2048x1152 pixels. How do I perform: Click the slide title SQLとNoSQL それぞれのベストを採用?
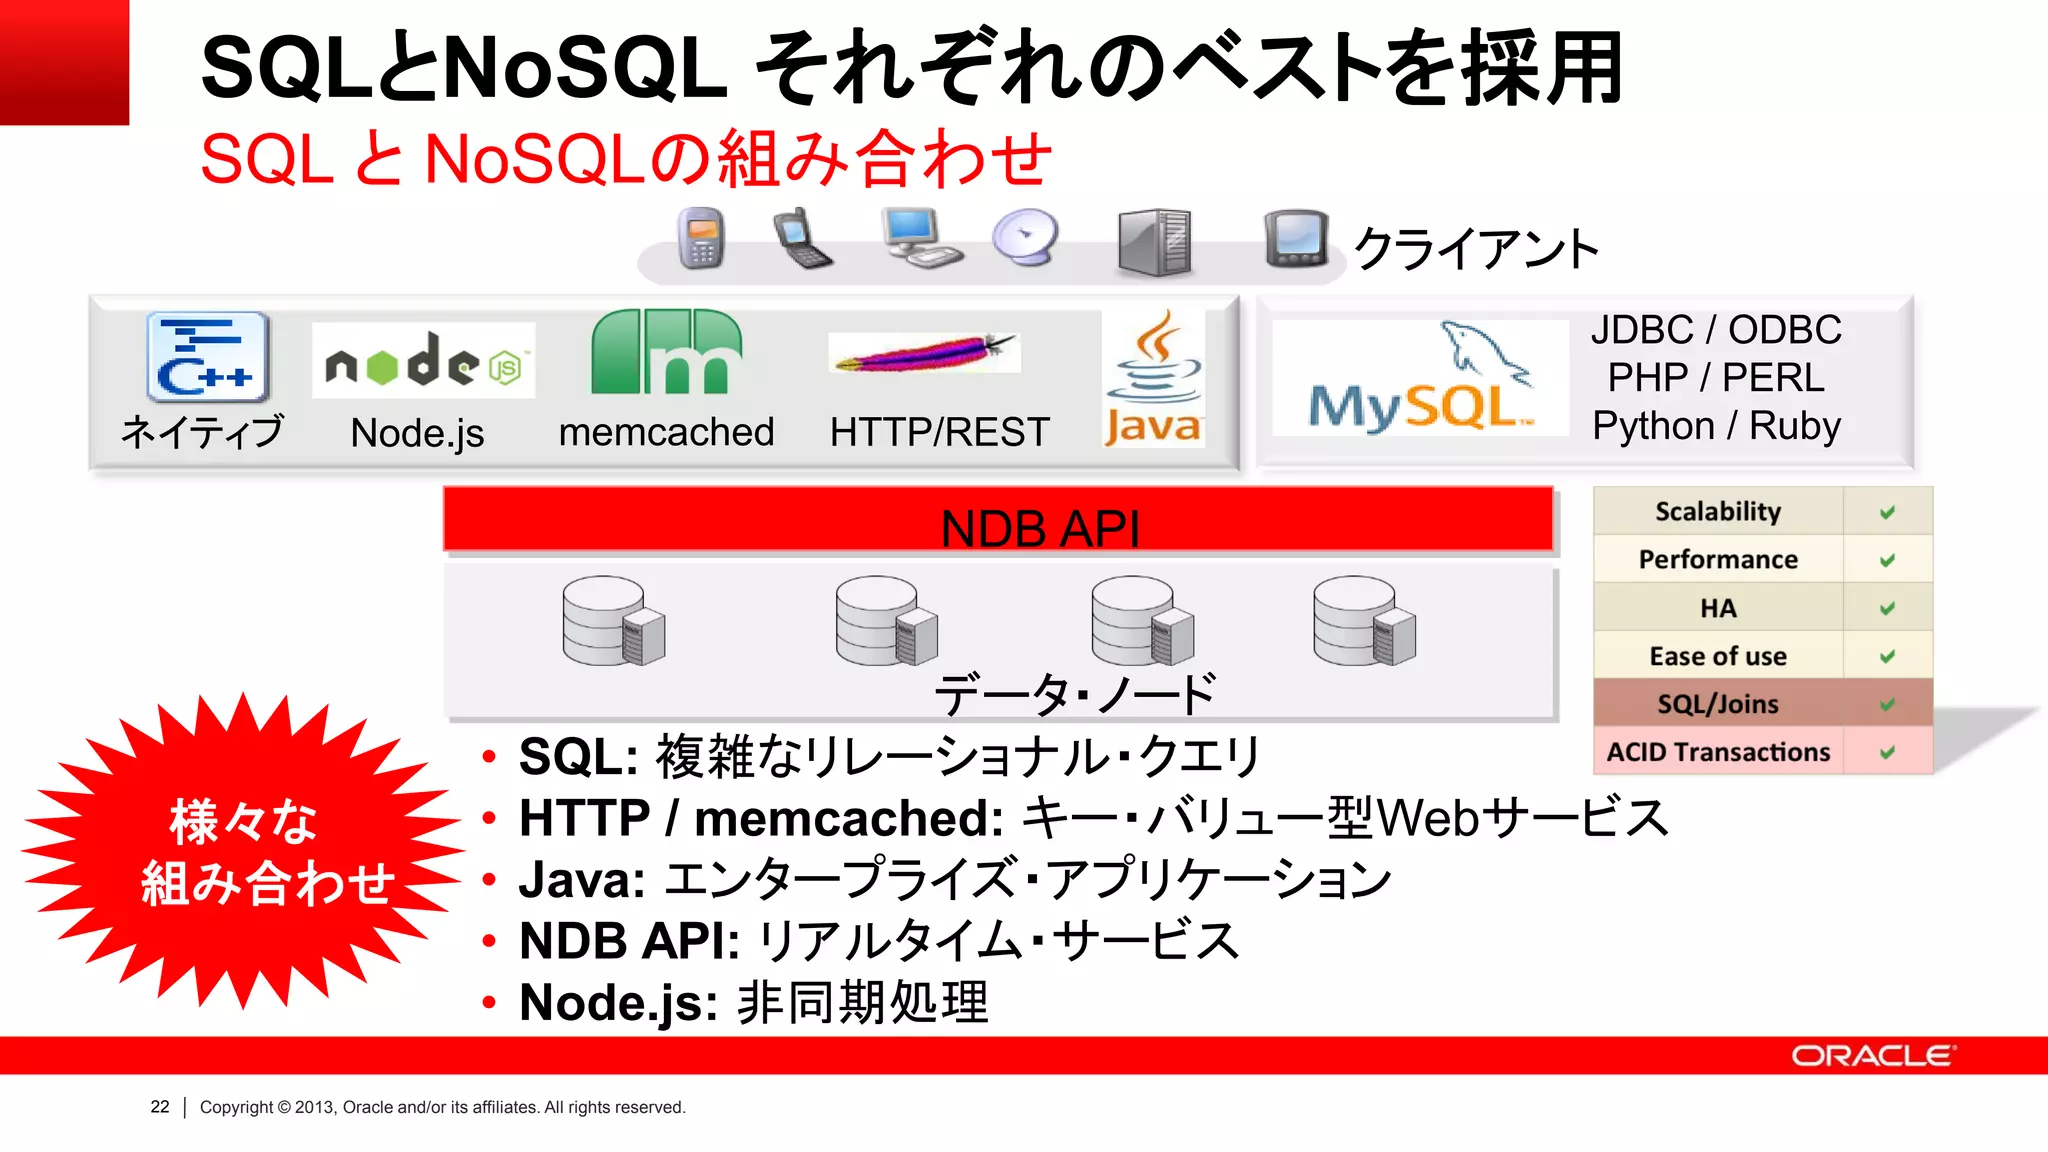coord(912,68)
